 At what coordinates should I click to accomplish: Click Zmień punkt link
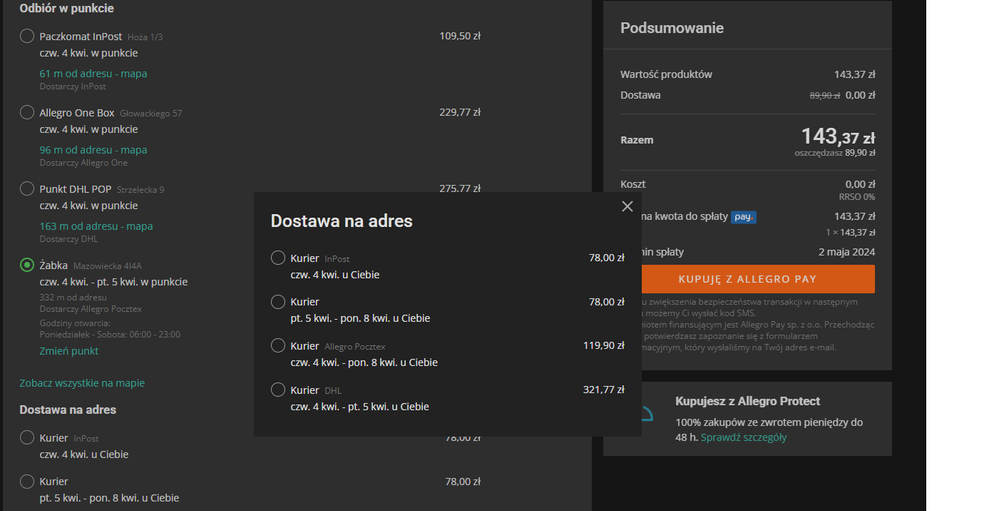(69, 351)
